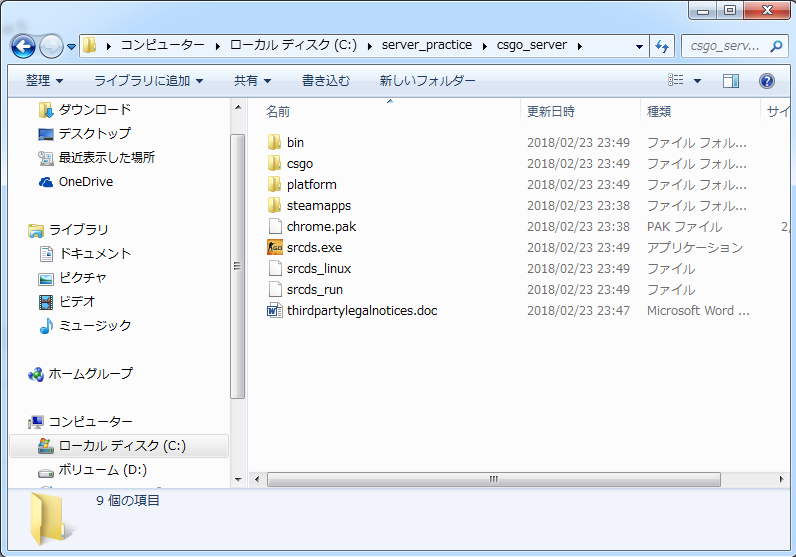796x557 pixels.
Task: Click the 書き込む button
Action: [326, 80]
